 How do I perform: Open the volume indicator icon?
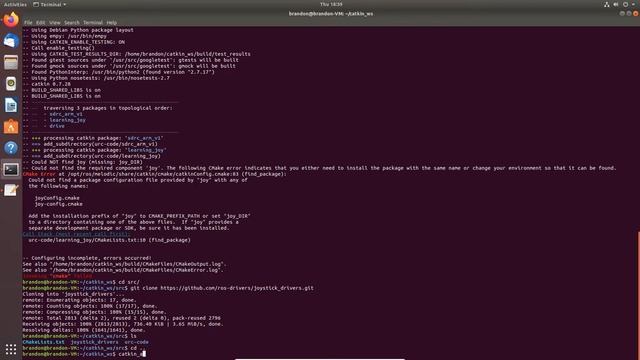click(x=616, y=4)
